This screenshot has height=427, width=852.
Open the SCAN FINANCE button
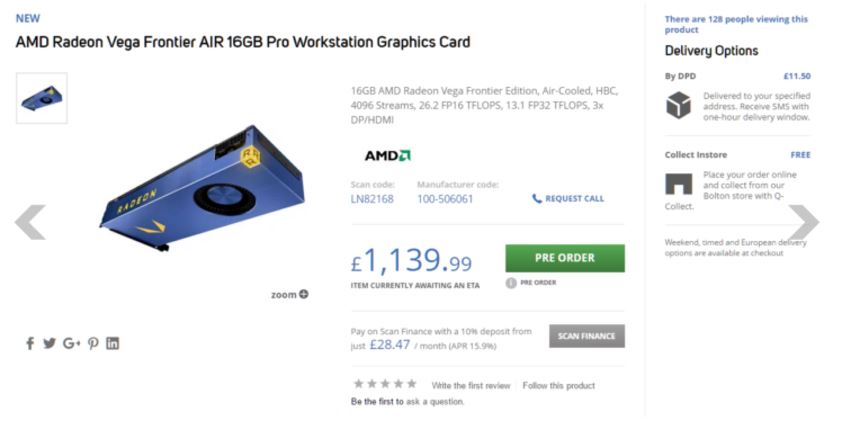pyautogui.click(x=587, y=336)
